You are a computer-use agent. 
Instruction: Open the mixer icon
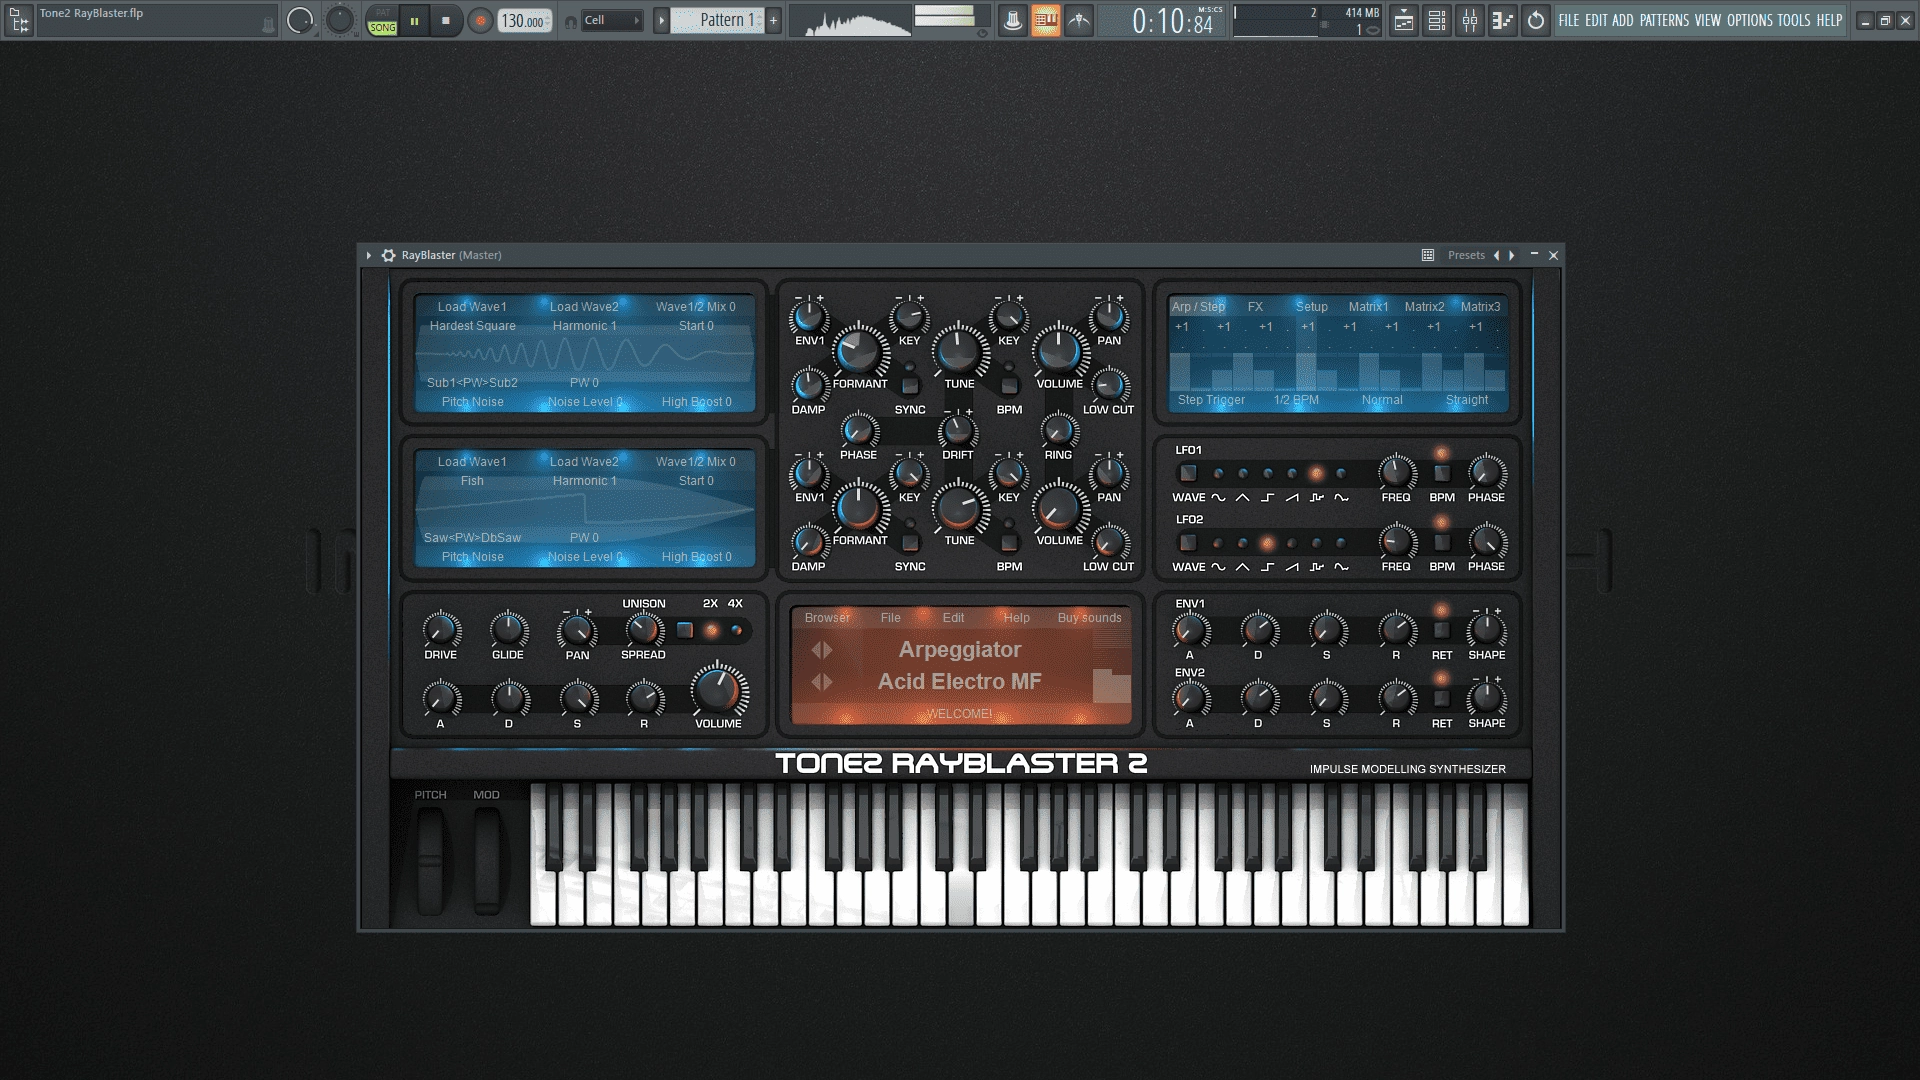[1470, 20]
